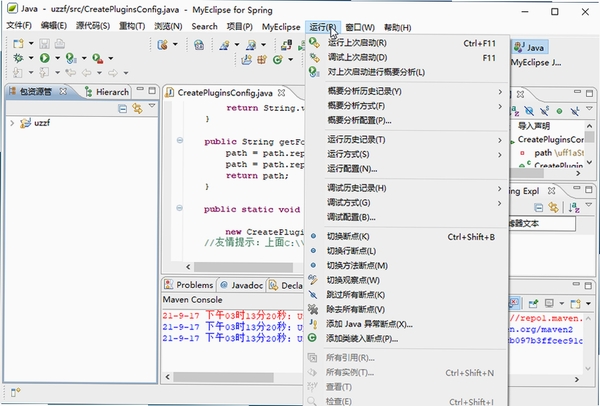Click the Last Edit Location icon

(70, 73)
